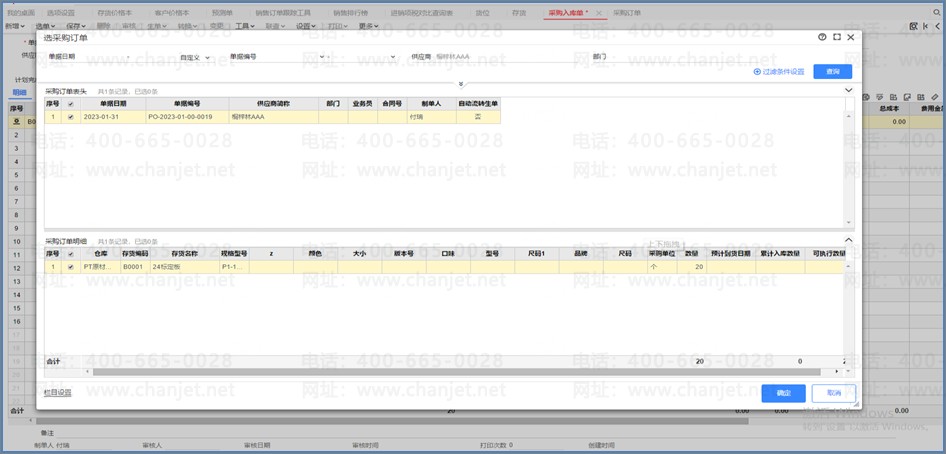
Task: Switch to the 采购订单 tab
Action: 627,13
